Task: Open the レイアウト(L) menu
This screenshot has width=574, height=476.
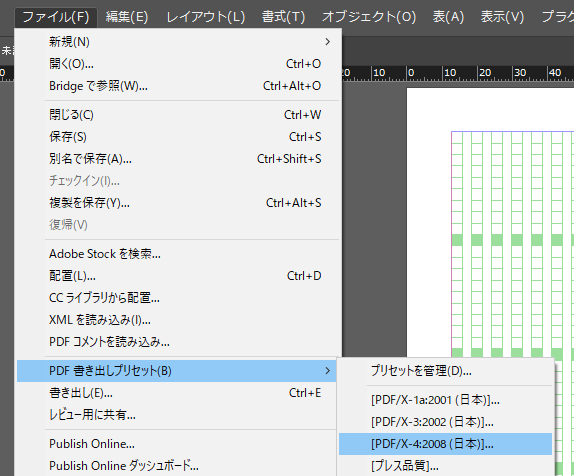Action: click(x=206, y=17)
